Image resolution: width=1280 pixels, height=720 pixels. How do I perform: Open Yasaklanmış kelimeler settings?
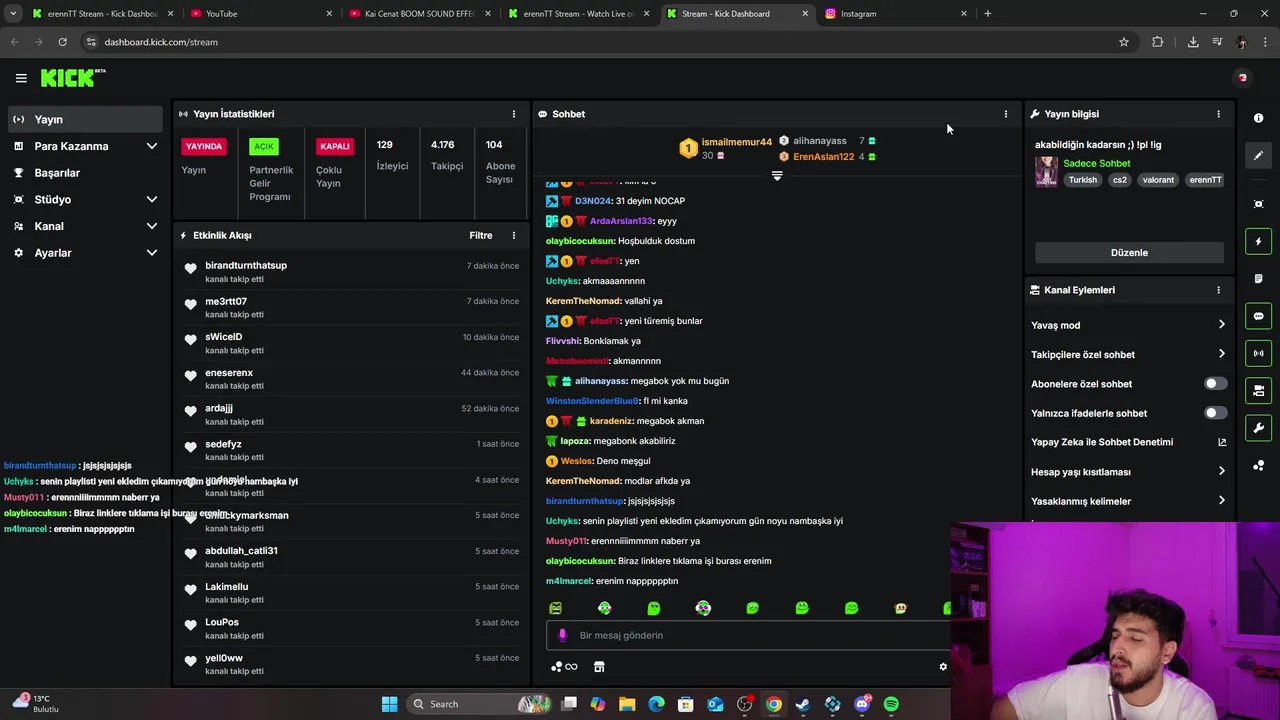coord(1129,501)
